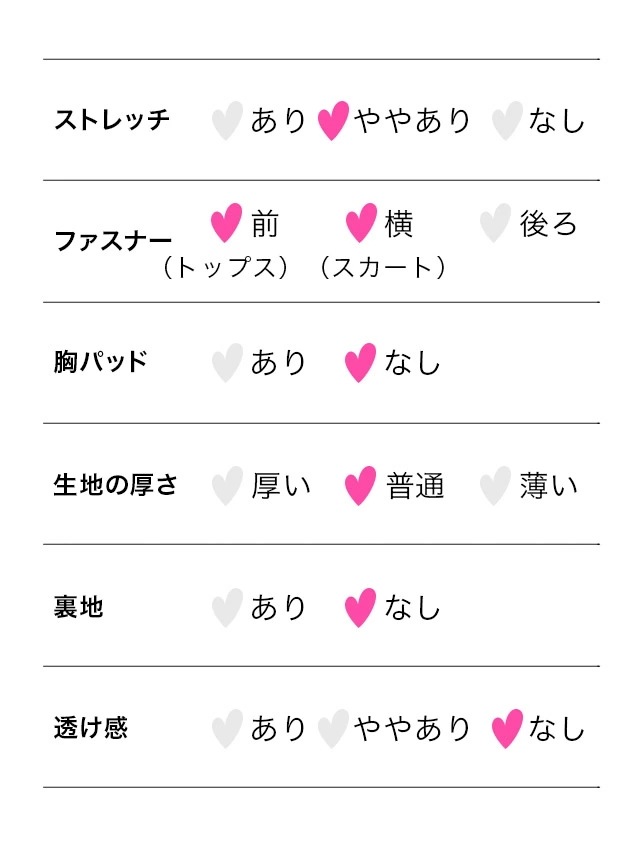Select pink heart next to 横 in ファスナー row
Viewport: 640px width, 854px height.
[x=361, y=223]
